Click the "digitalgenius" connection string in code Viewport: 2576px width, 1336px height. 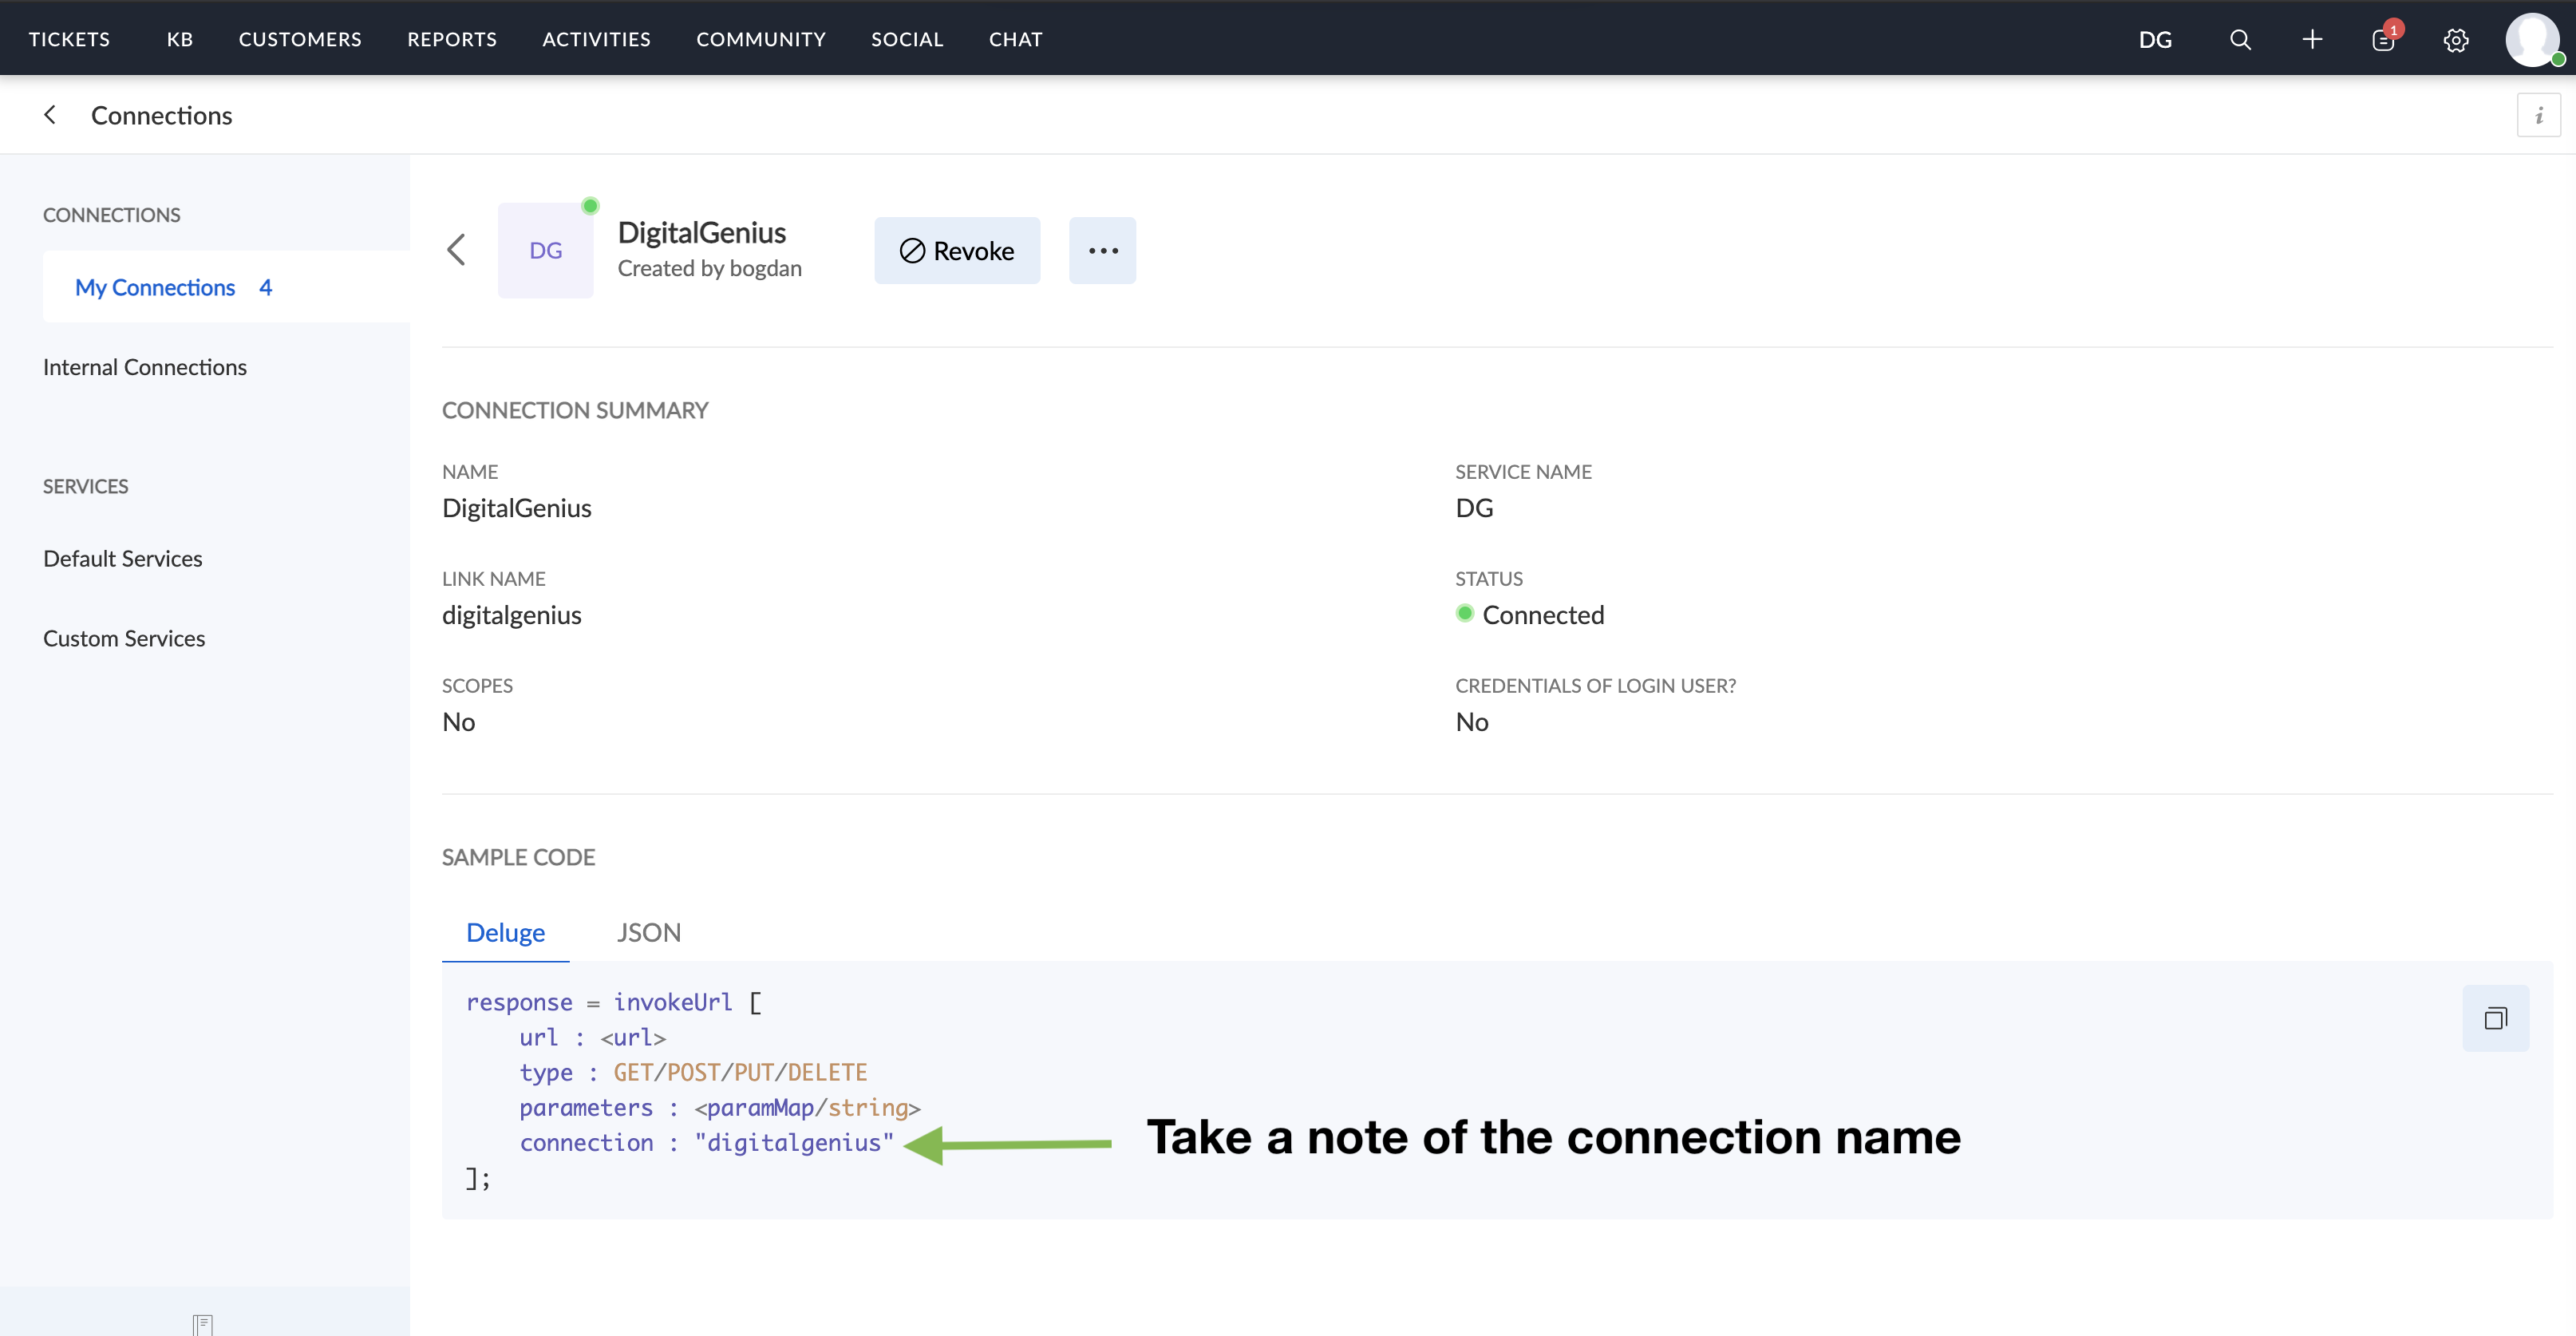coord(794,1142)
